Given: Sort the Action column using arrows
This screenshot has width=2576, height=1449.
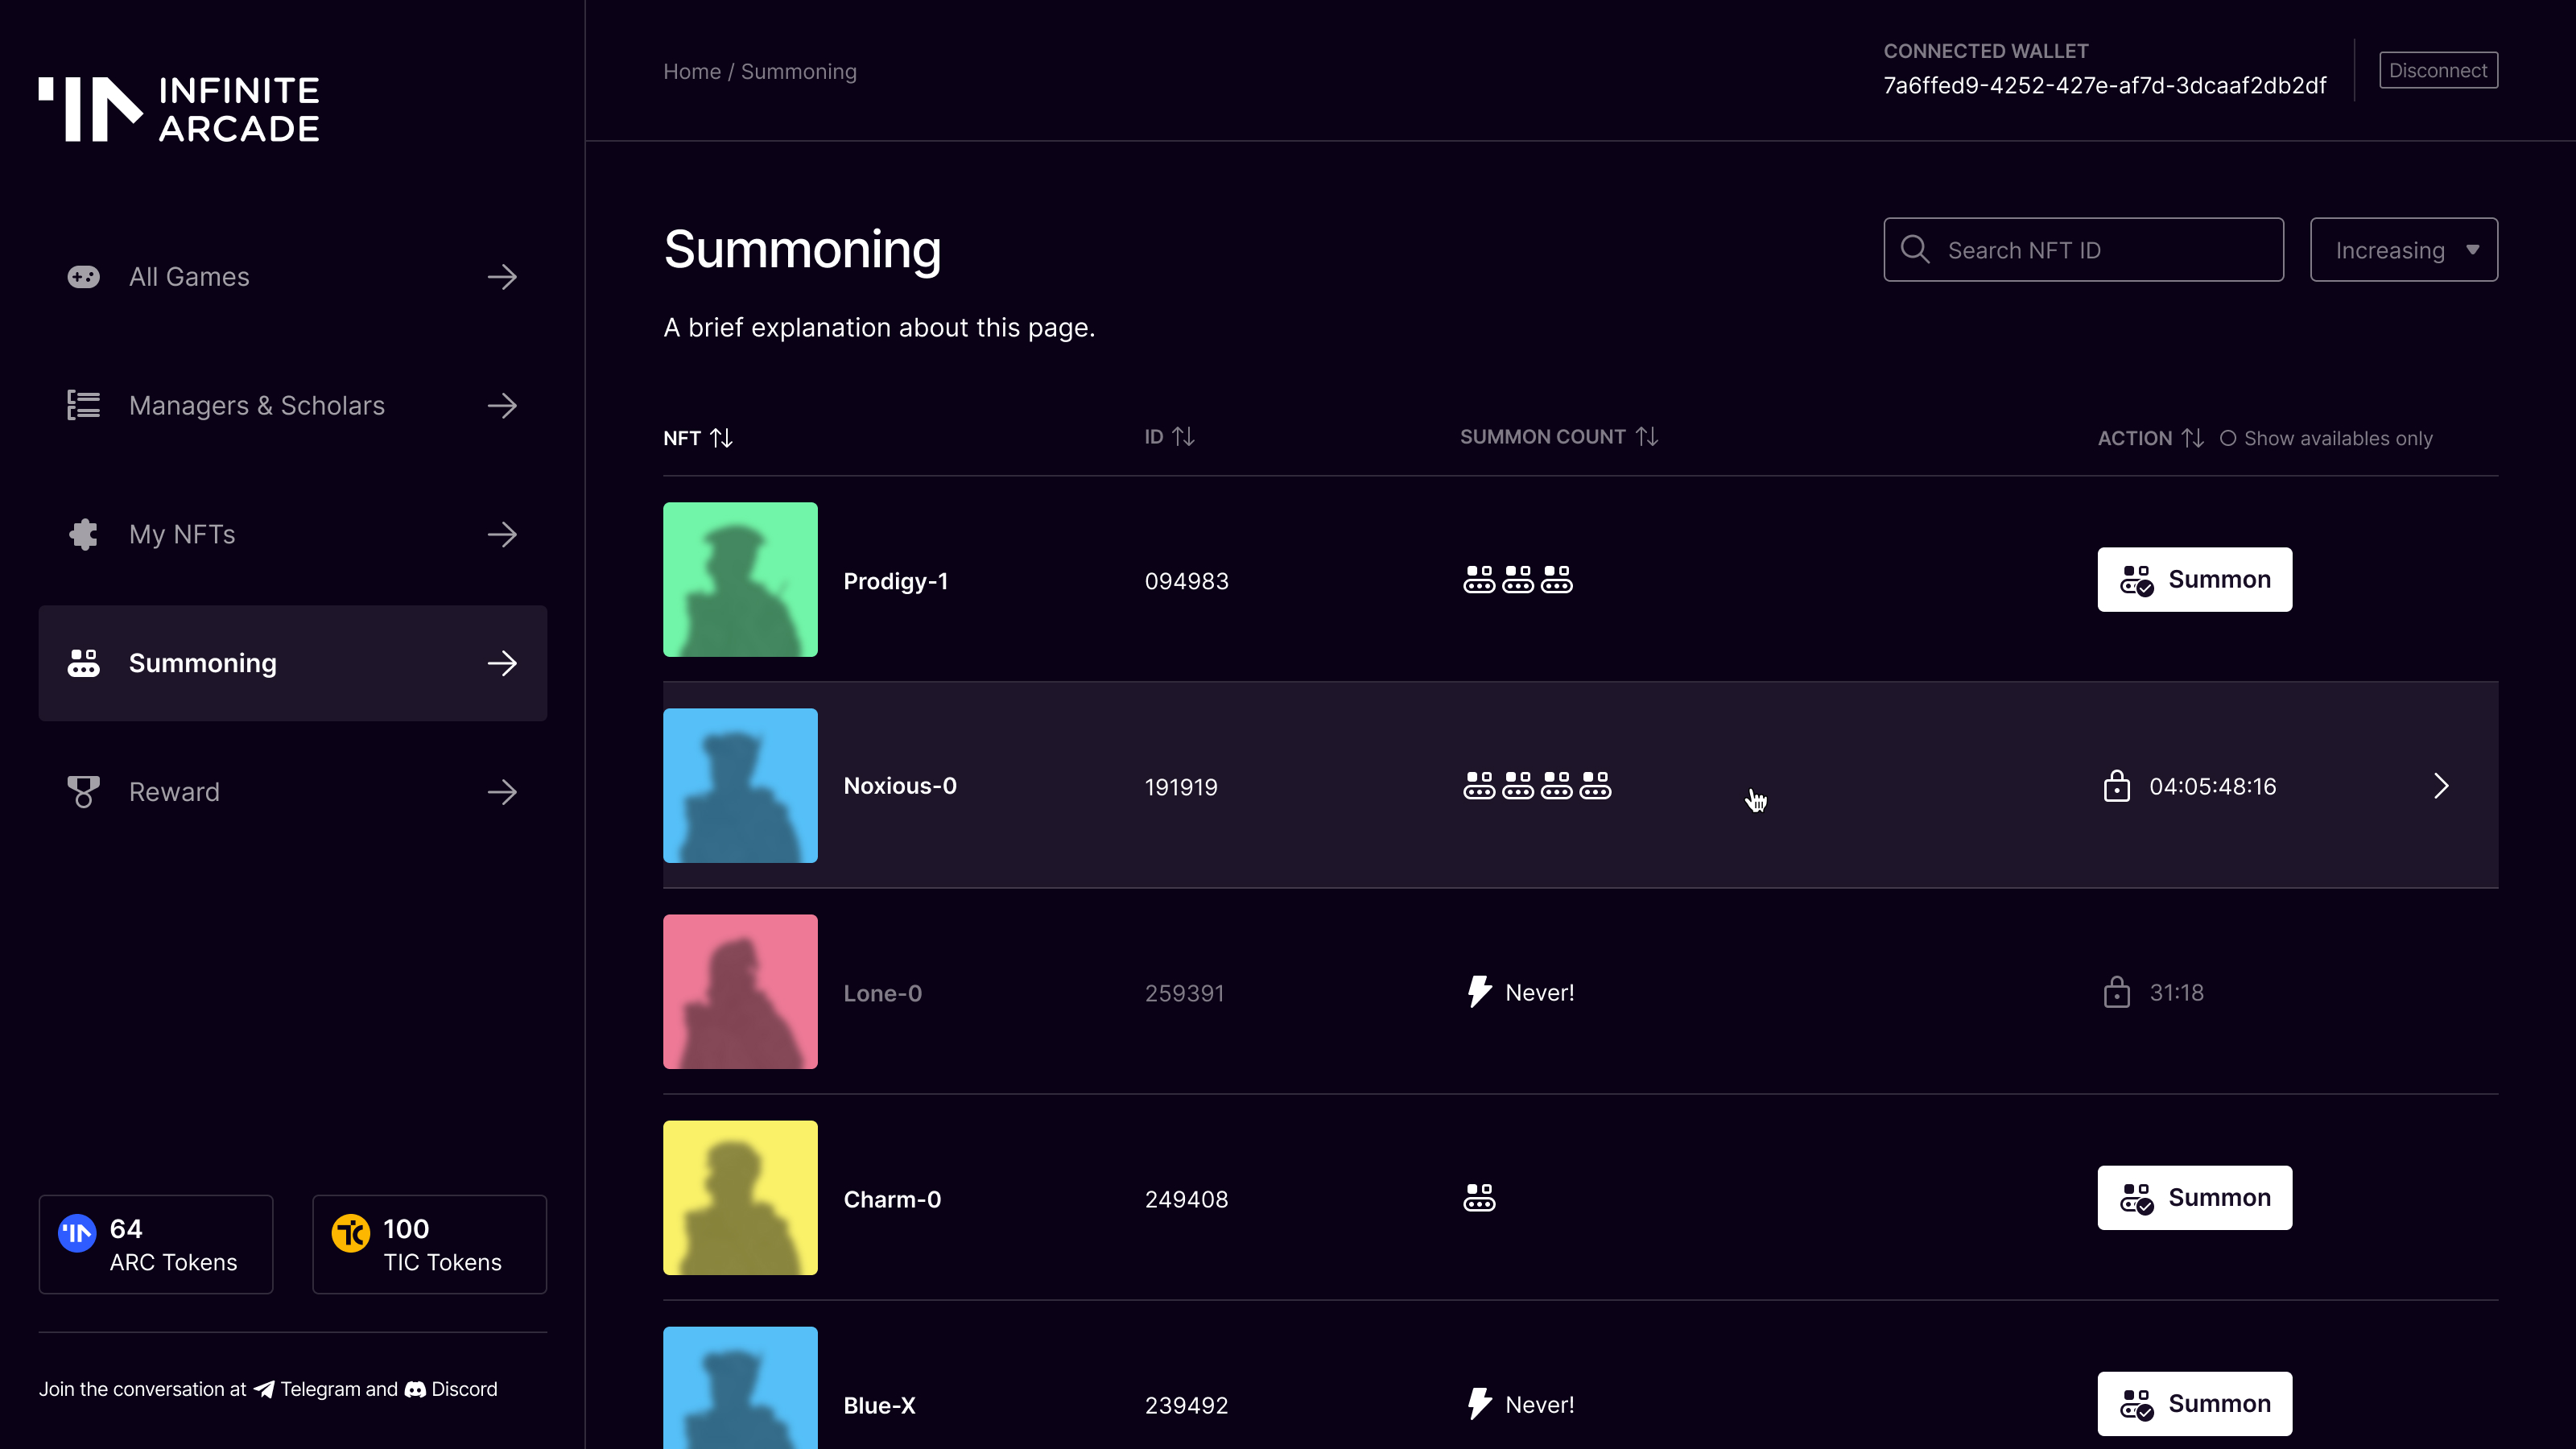Looking at the screenshot, I should pos(2192,438).
